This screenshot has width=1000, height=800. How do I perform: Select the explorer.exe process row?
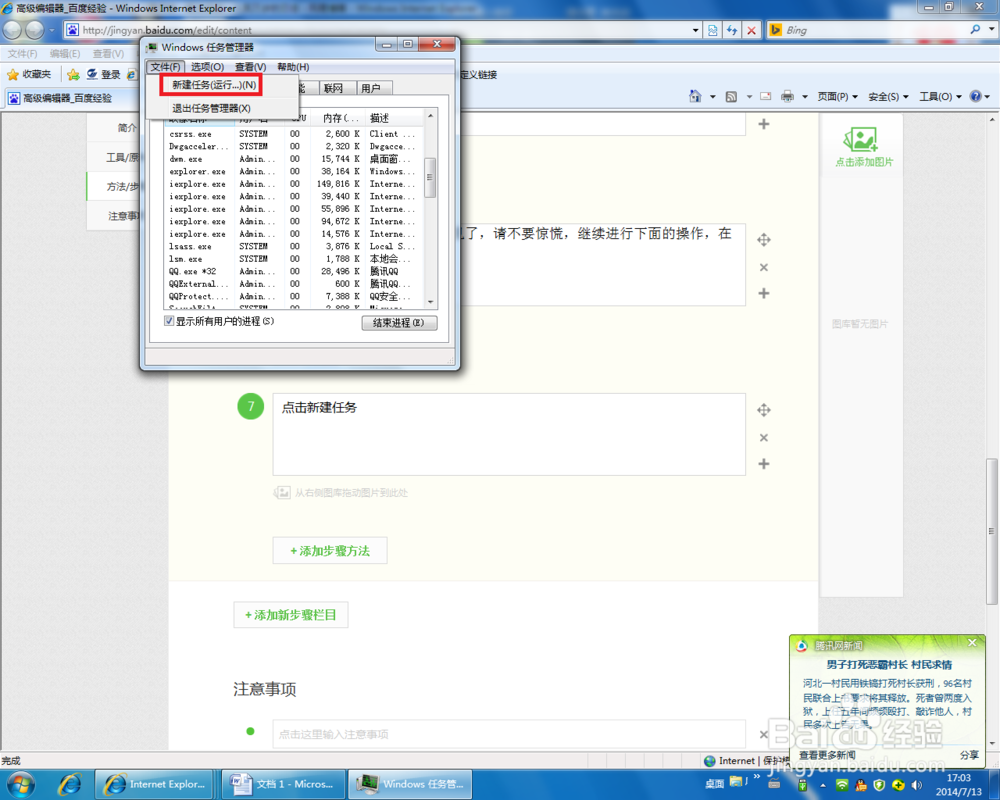coord(293,172)
